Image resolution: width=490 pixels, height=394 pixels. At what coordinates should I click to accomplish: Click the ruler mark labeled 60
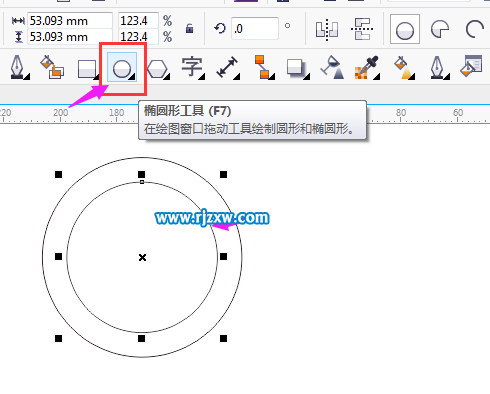click(458, 113)
